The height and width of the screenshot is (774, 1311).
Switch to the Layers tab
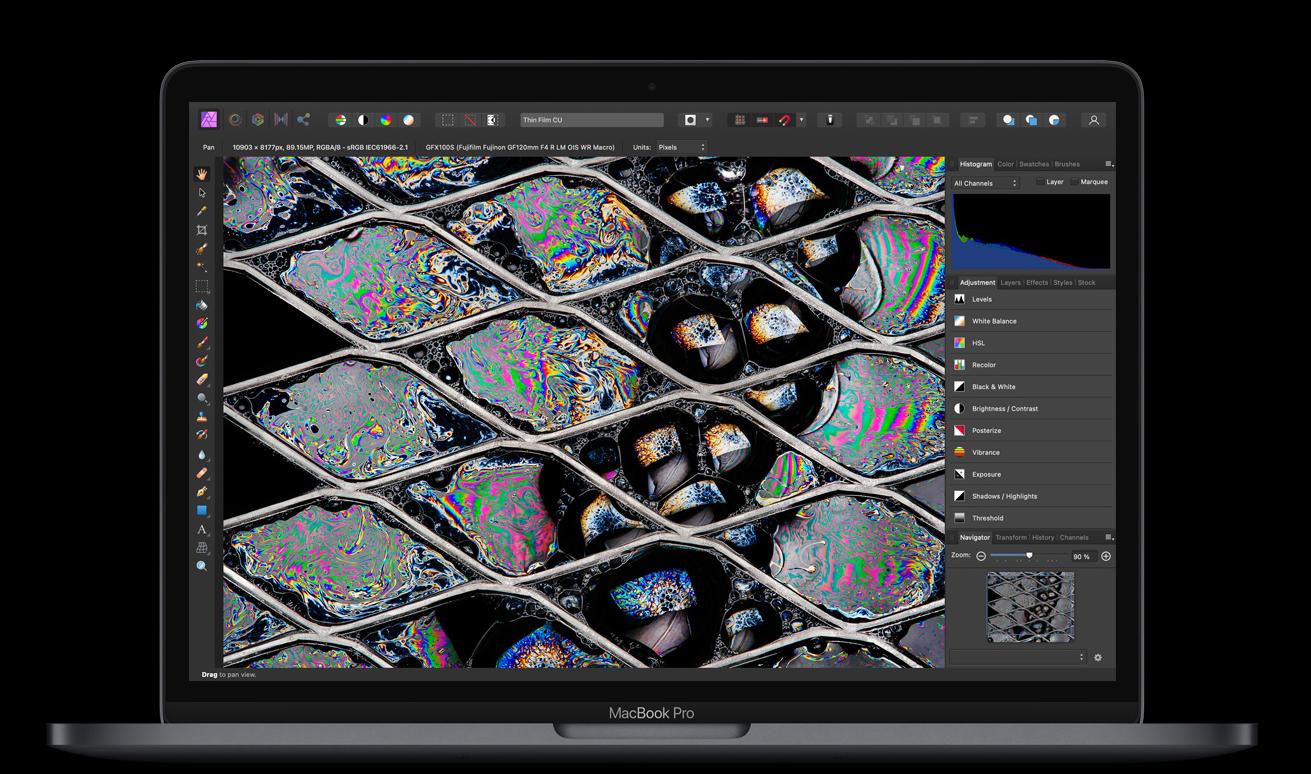coord(1011,283)
